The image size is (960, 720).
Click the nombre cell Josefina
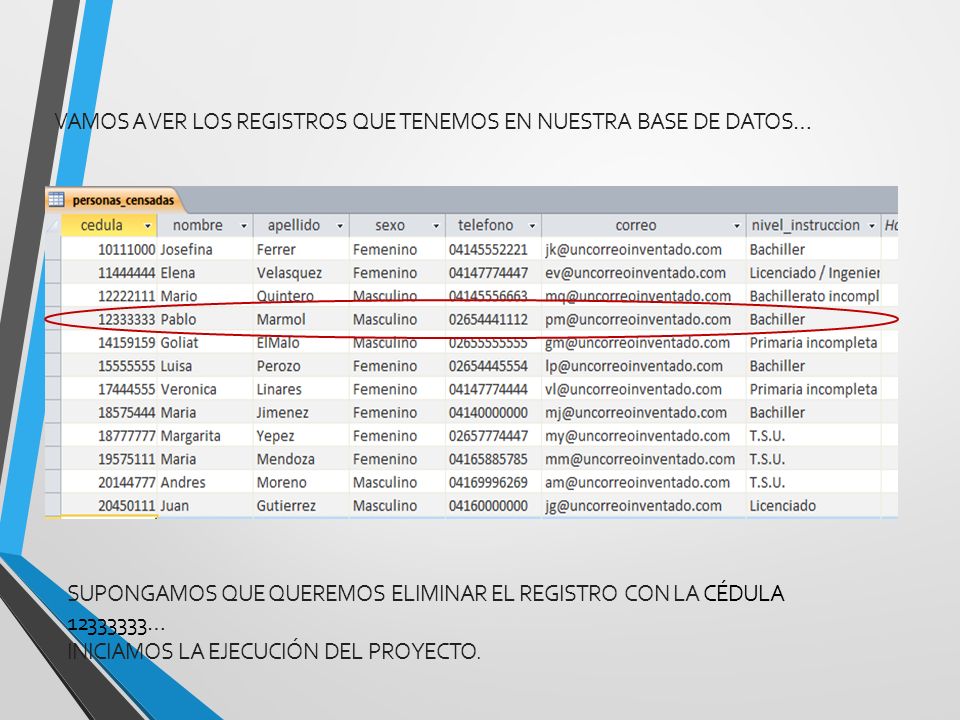tap(205, 249)
